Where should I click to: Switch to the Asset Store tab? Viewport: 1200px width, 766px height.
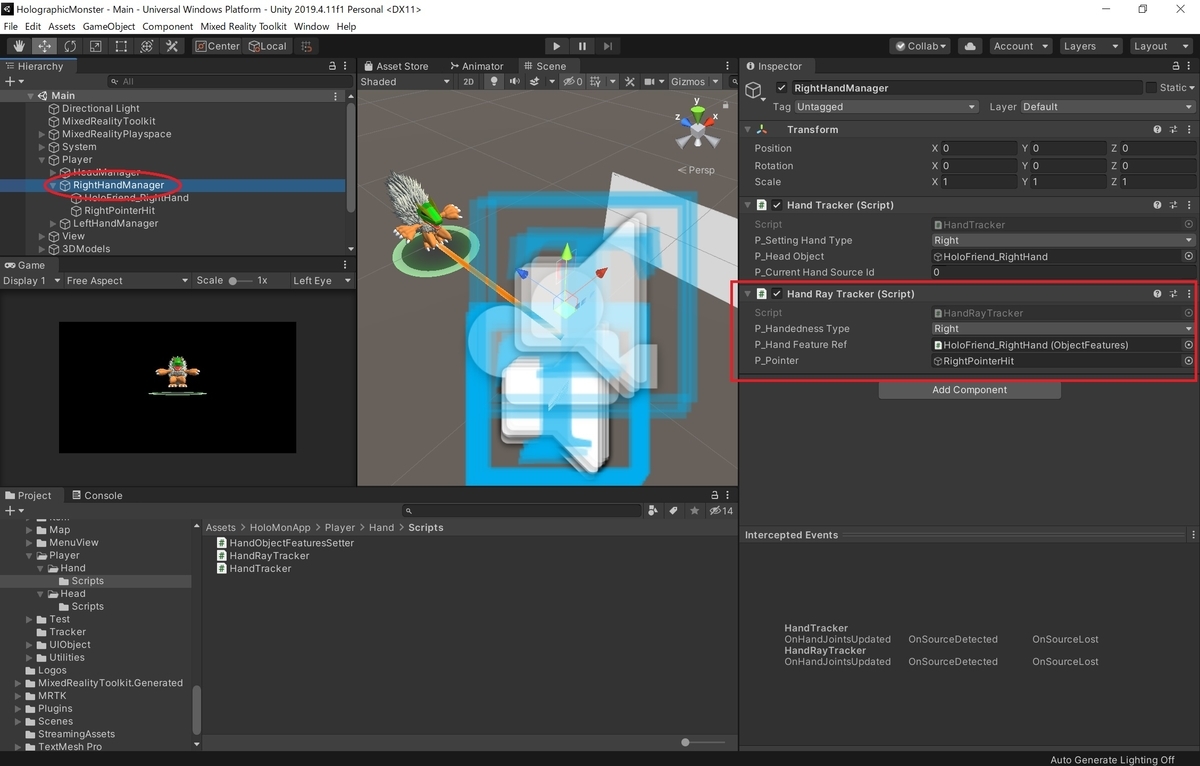coord(395,66)
